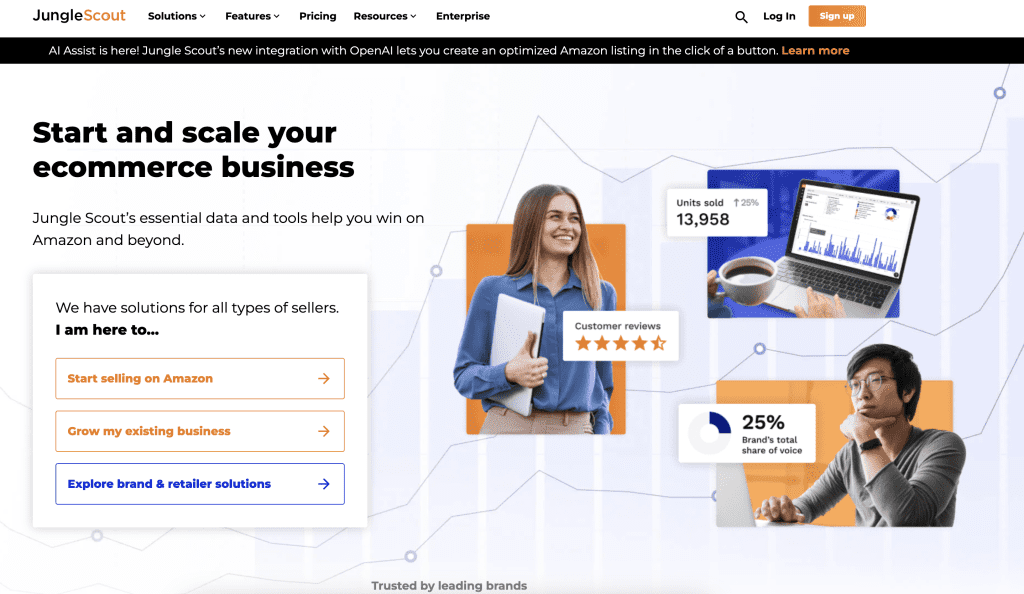1024x594 pixels.
Task: Select Start selling on Amazon option
Action: click(200, 379)
